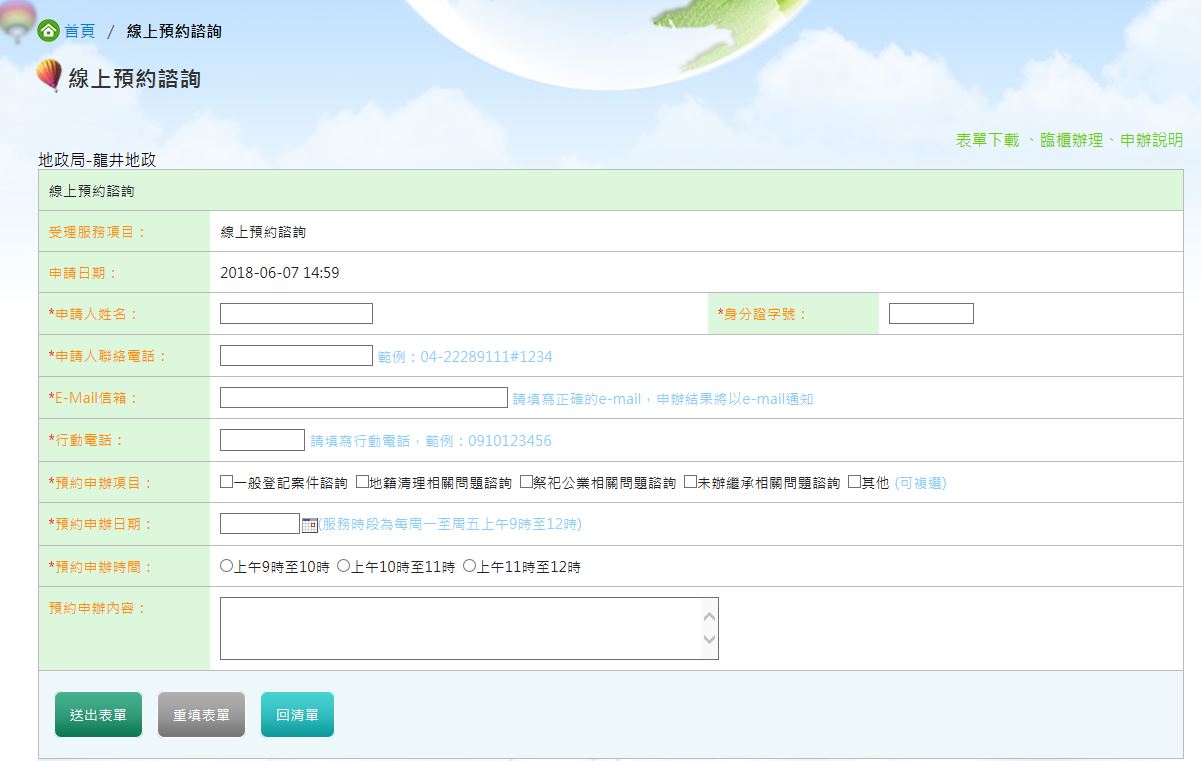Focus the E-Mail信箱 input field

point(364,398)
